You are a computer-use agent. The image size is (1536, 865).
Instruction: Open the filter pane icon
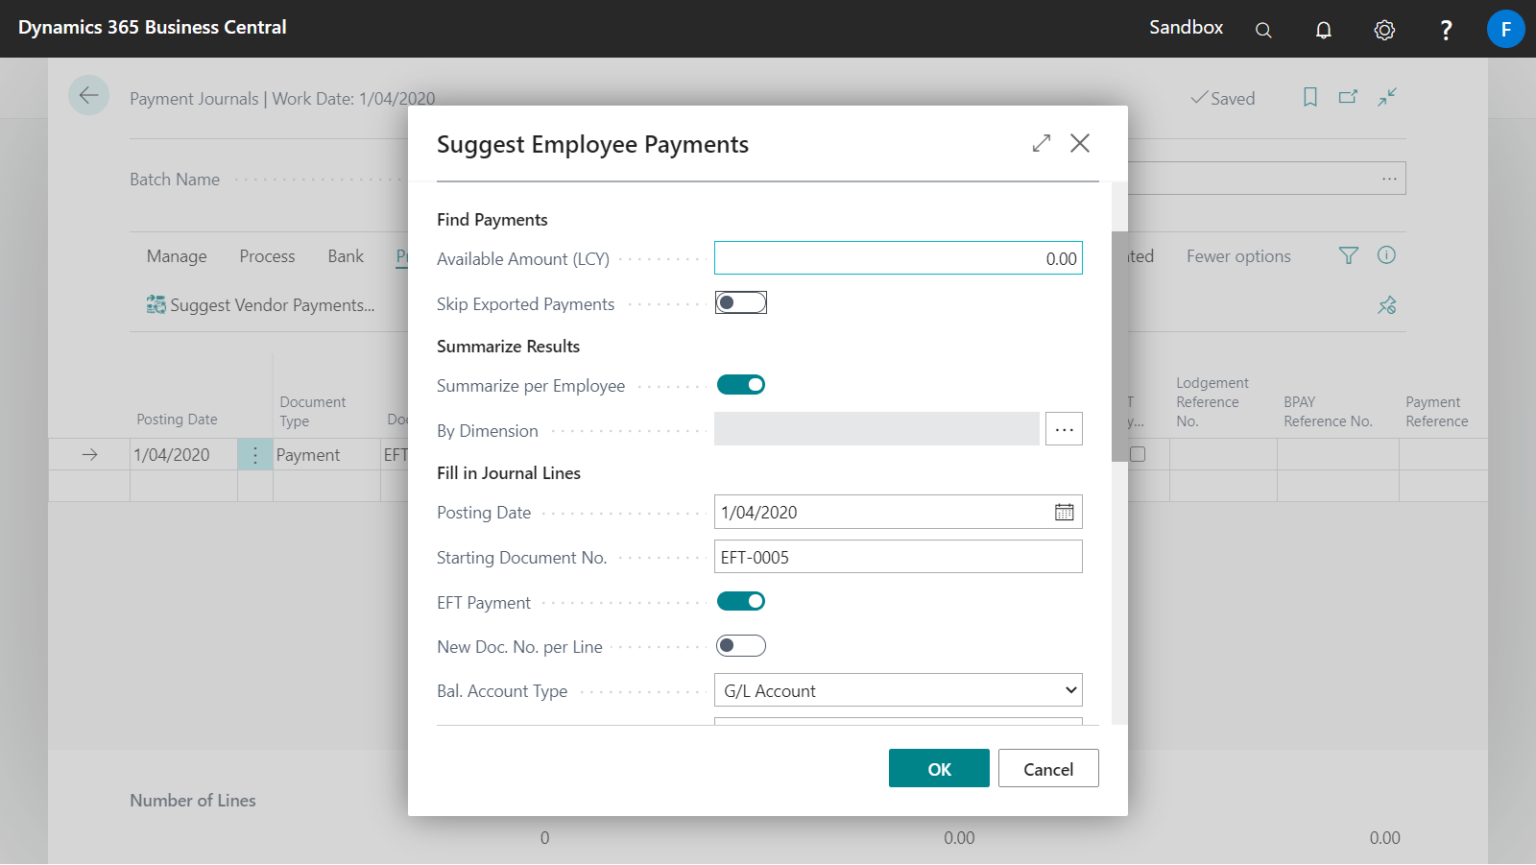[x=1347, y=256]
